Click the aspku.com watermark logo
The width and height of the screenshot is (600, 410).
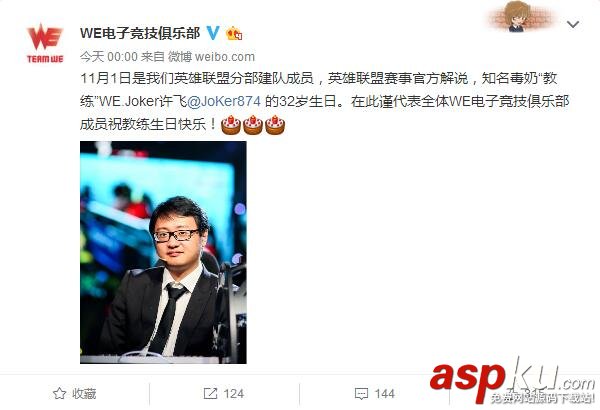pos(513,381)
